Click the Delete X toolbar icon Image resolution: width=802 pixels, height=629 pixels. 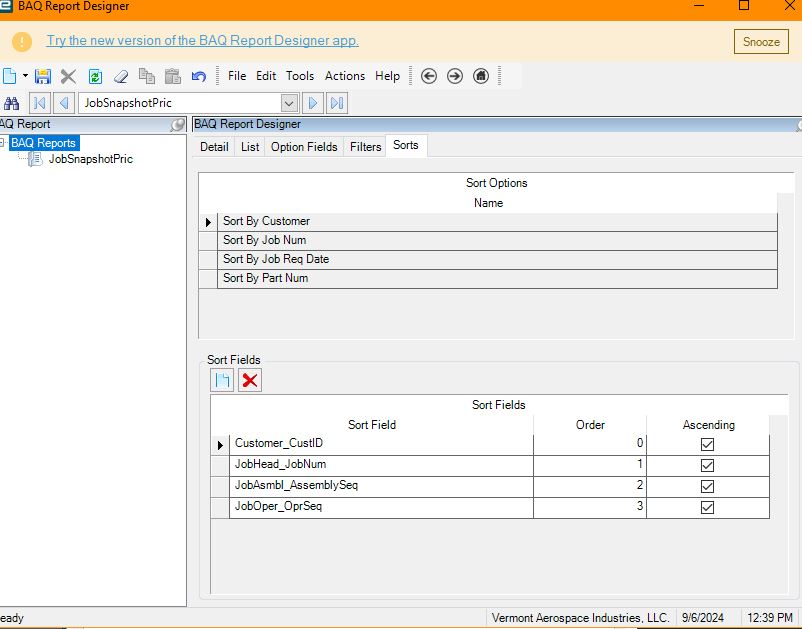point(68,76)
